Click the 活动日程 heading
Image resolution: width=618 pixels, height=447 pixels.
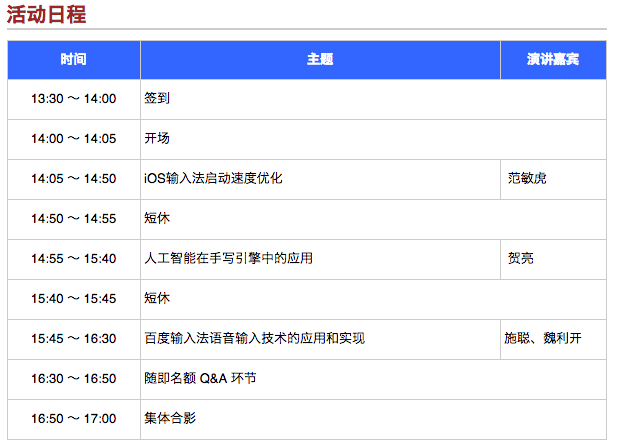pos(46,14)
